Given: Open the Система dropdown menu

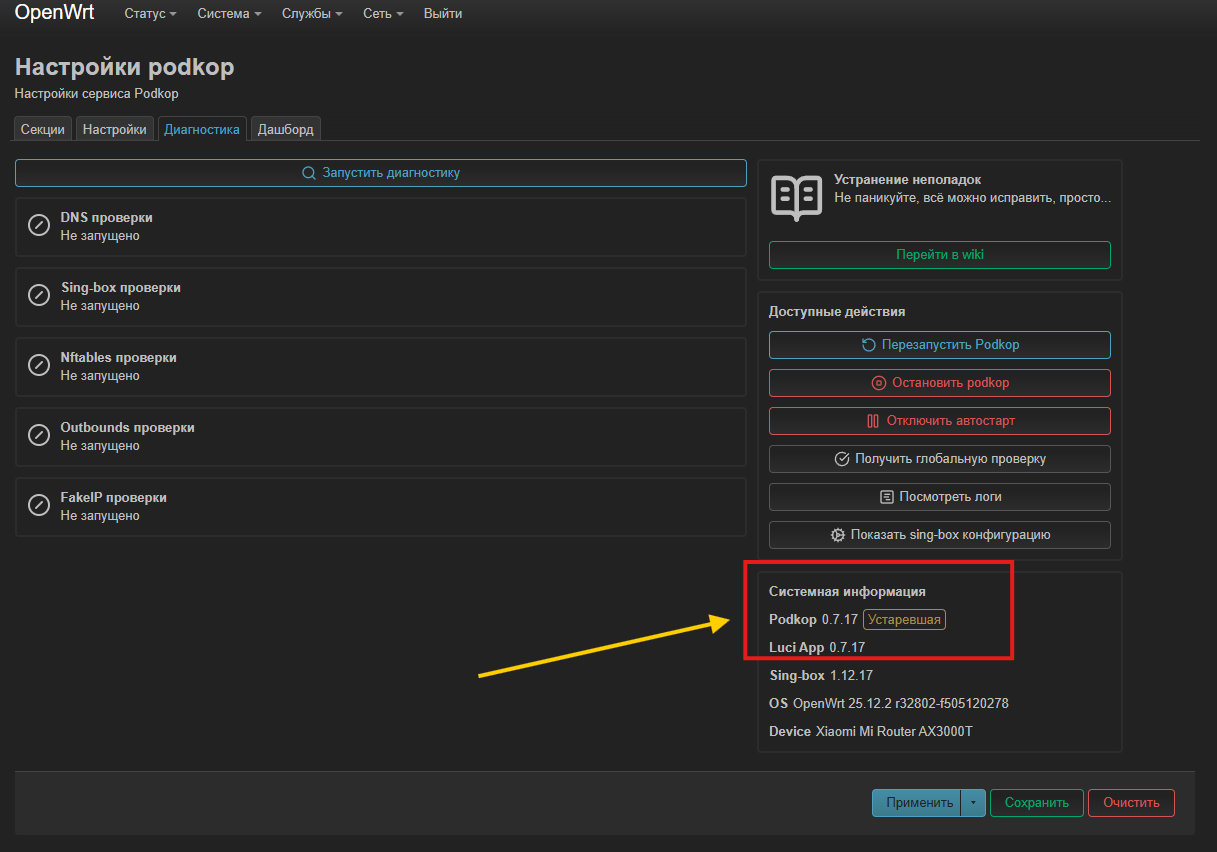Looking at the screenshot, I should (x=229, y=14).
